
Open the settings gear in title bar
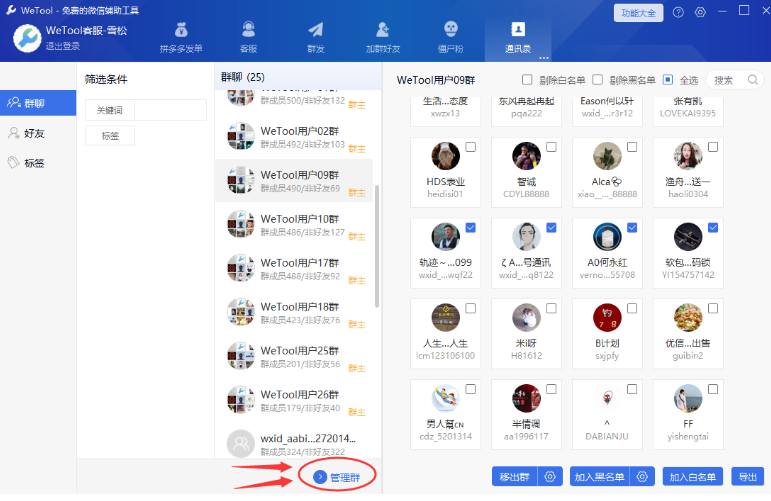[700, 12]
